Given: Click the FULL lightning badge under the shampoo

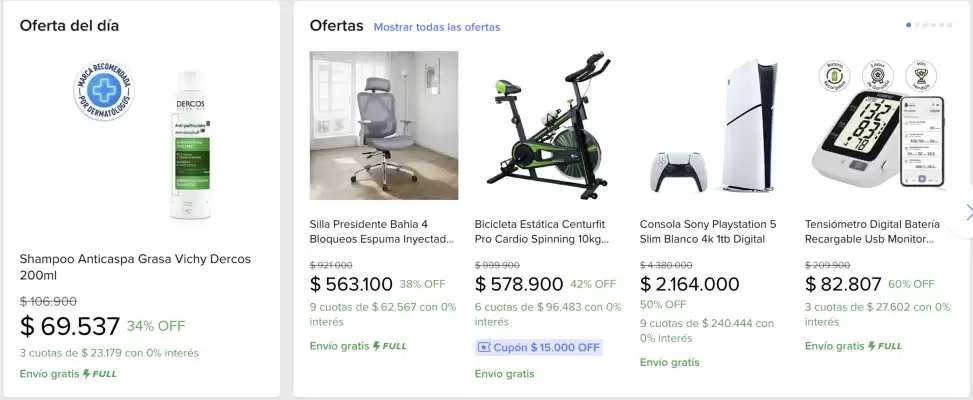Looking at the screenshot, I should (x=99, y=374).
